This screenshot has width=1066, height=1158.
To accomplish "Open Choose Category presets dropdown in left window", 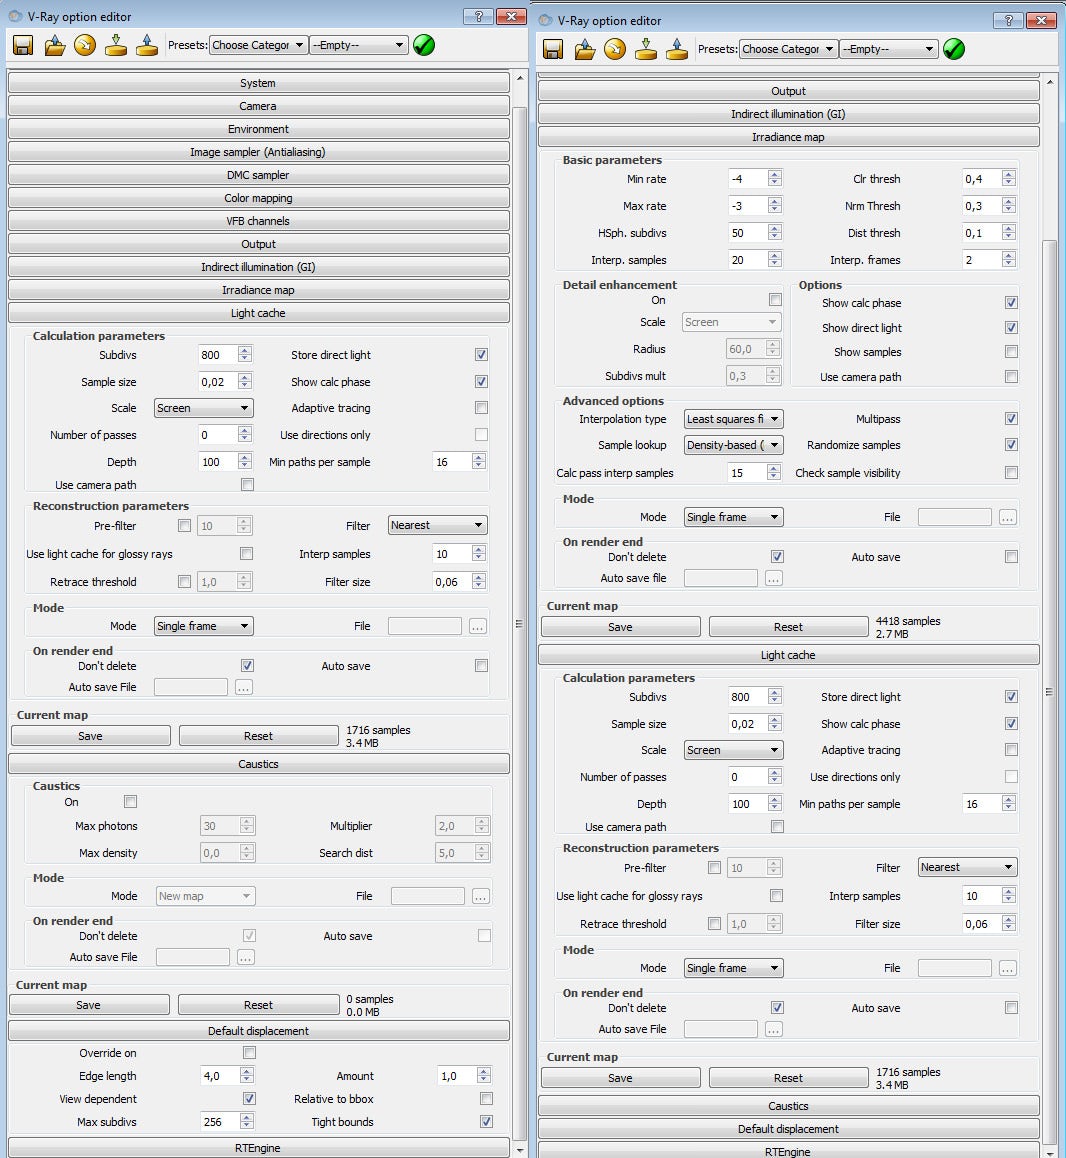I will (x=258, y=45).
